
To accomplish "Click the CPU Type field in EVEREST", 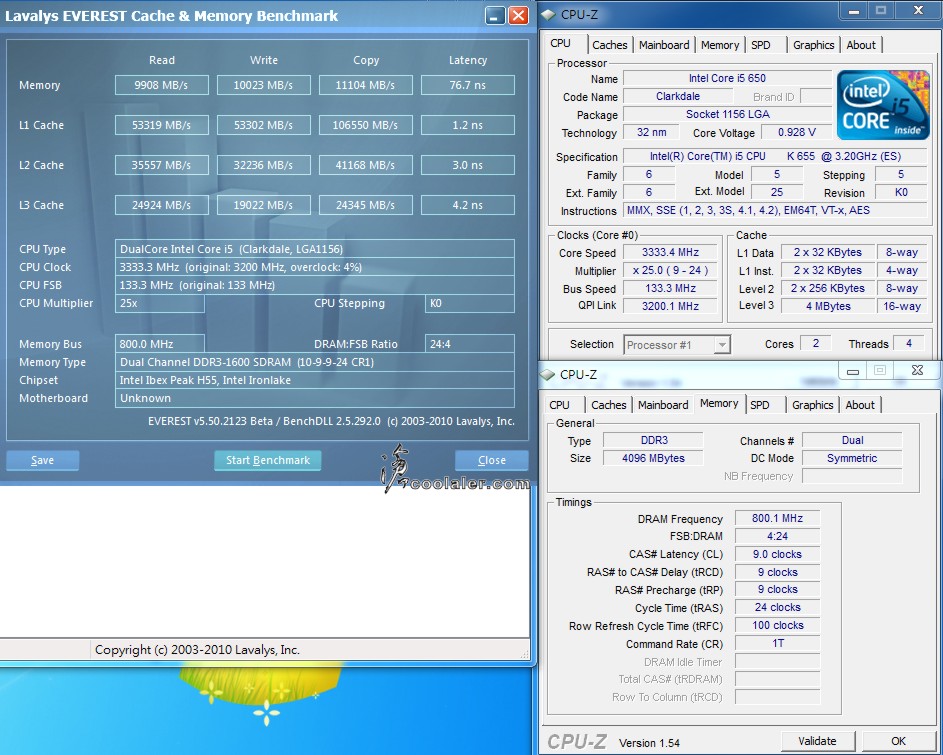I will tap(315, 249).
